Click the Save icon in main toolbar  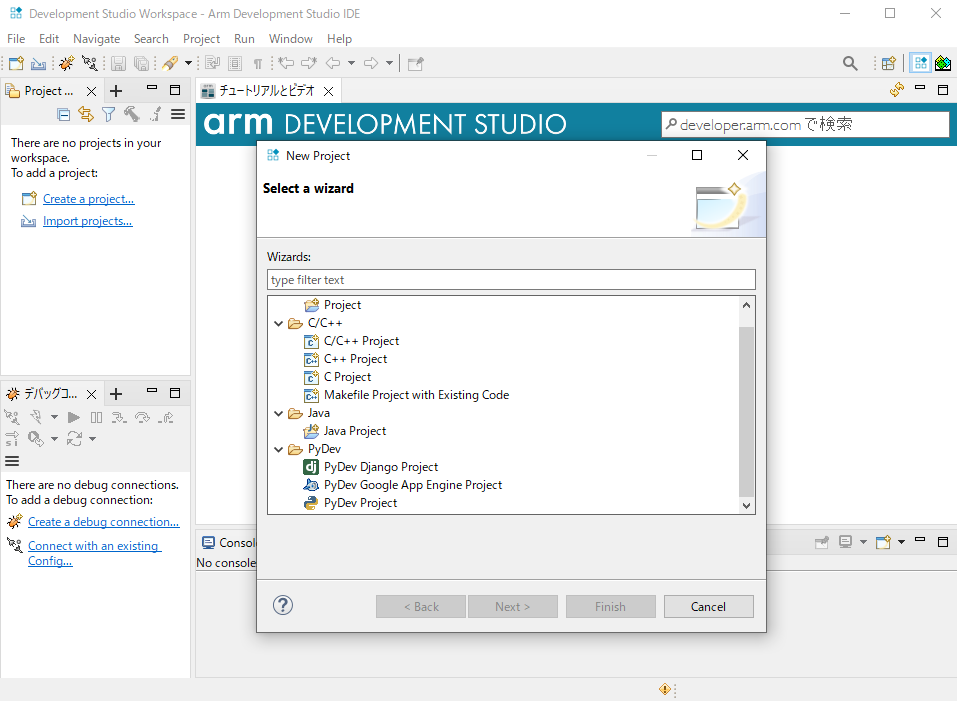click(118, 63)
